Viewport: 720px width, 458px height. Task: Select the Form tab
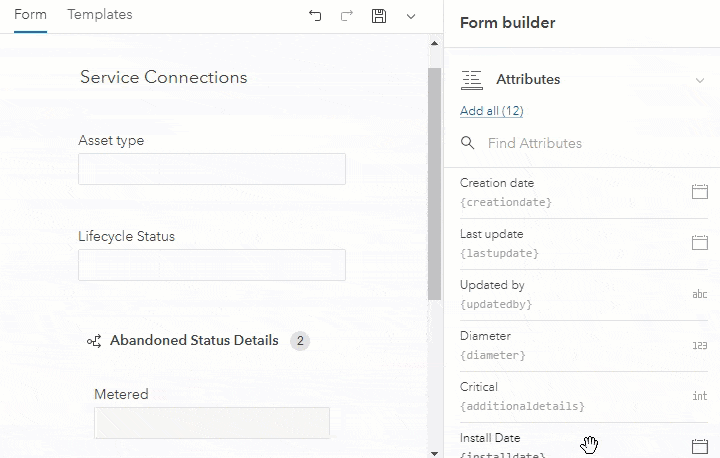click(x=30, y=15)
